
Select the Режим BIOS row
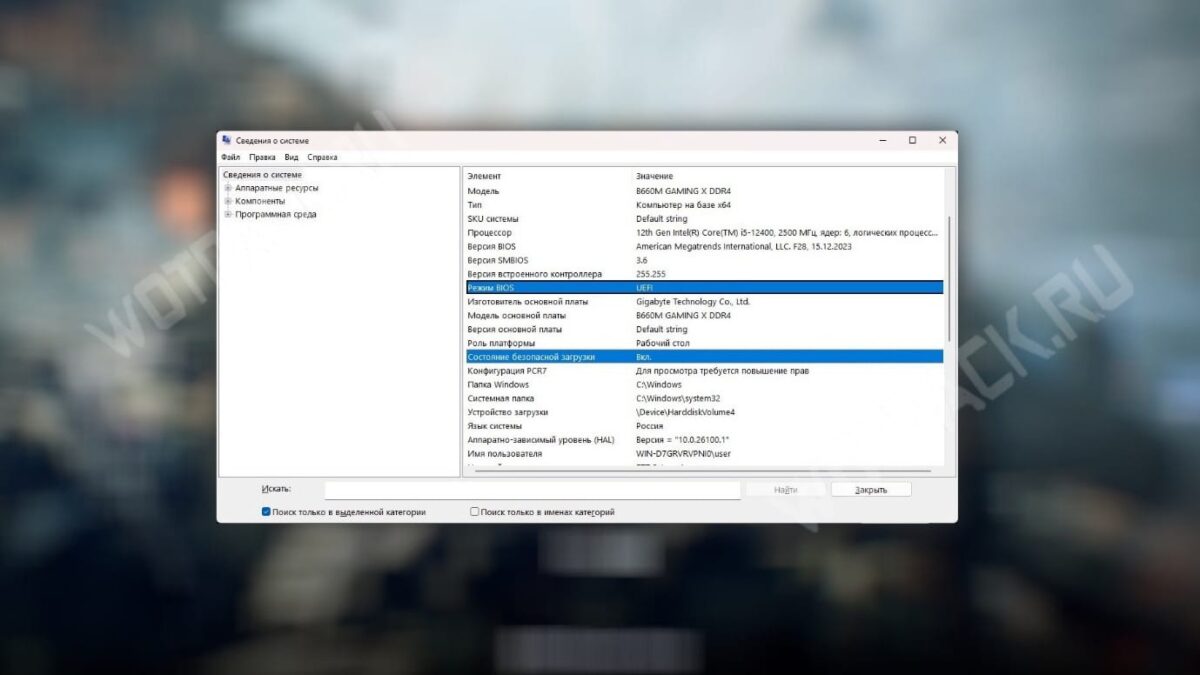click(703, 287)
